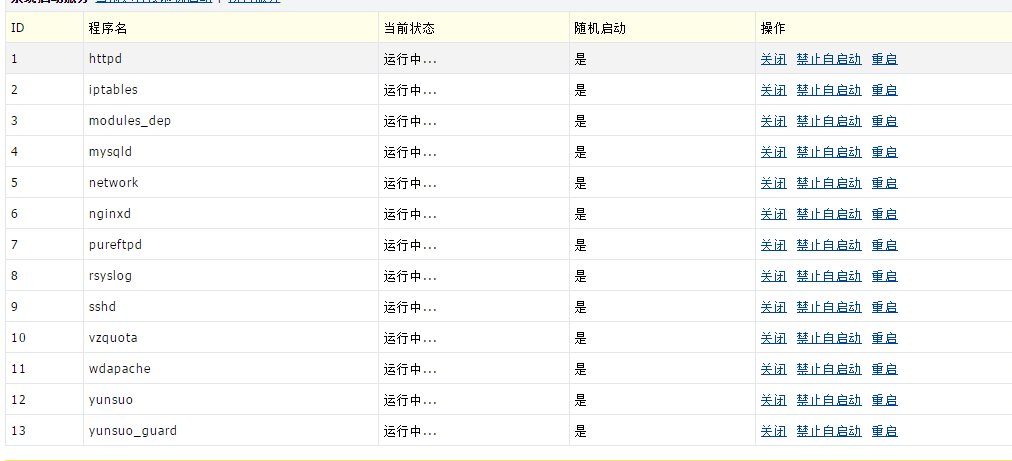Click the 当前状态 column header
Image resolution: width=1012 pixels, height=461 pixels.
pyautogui.click(x=409, y=28)
